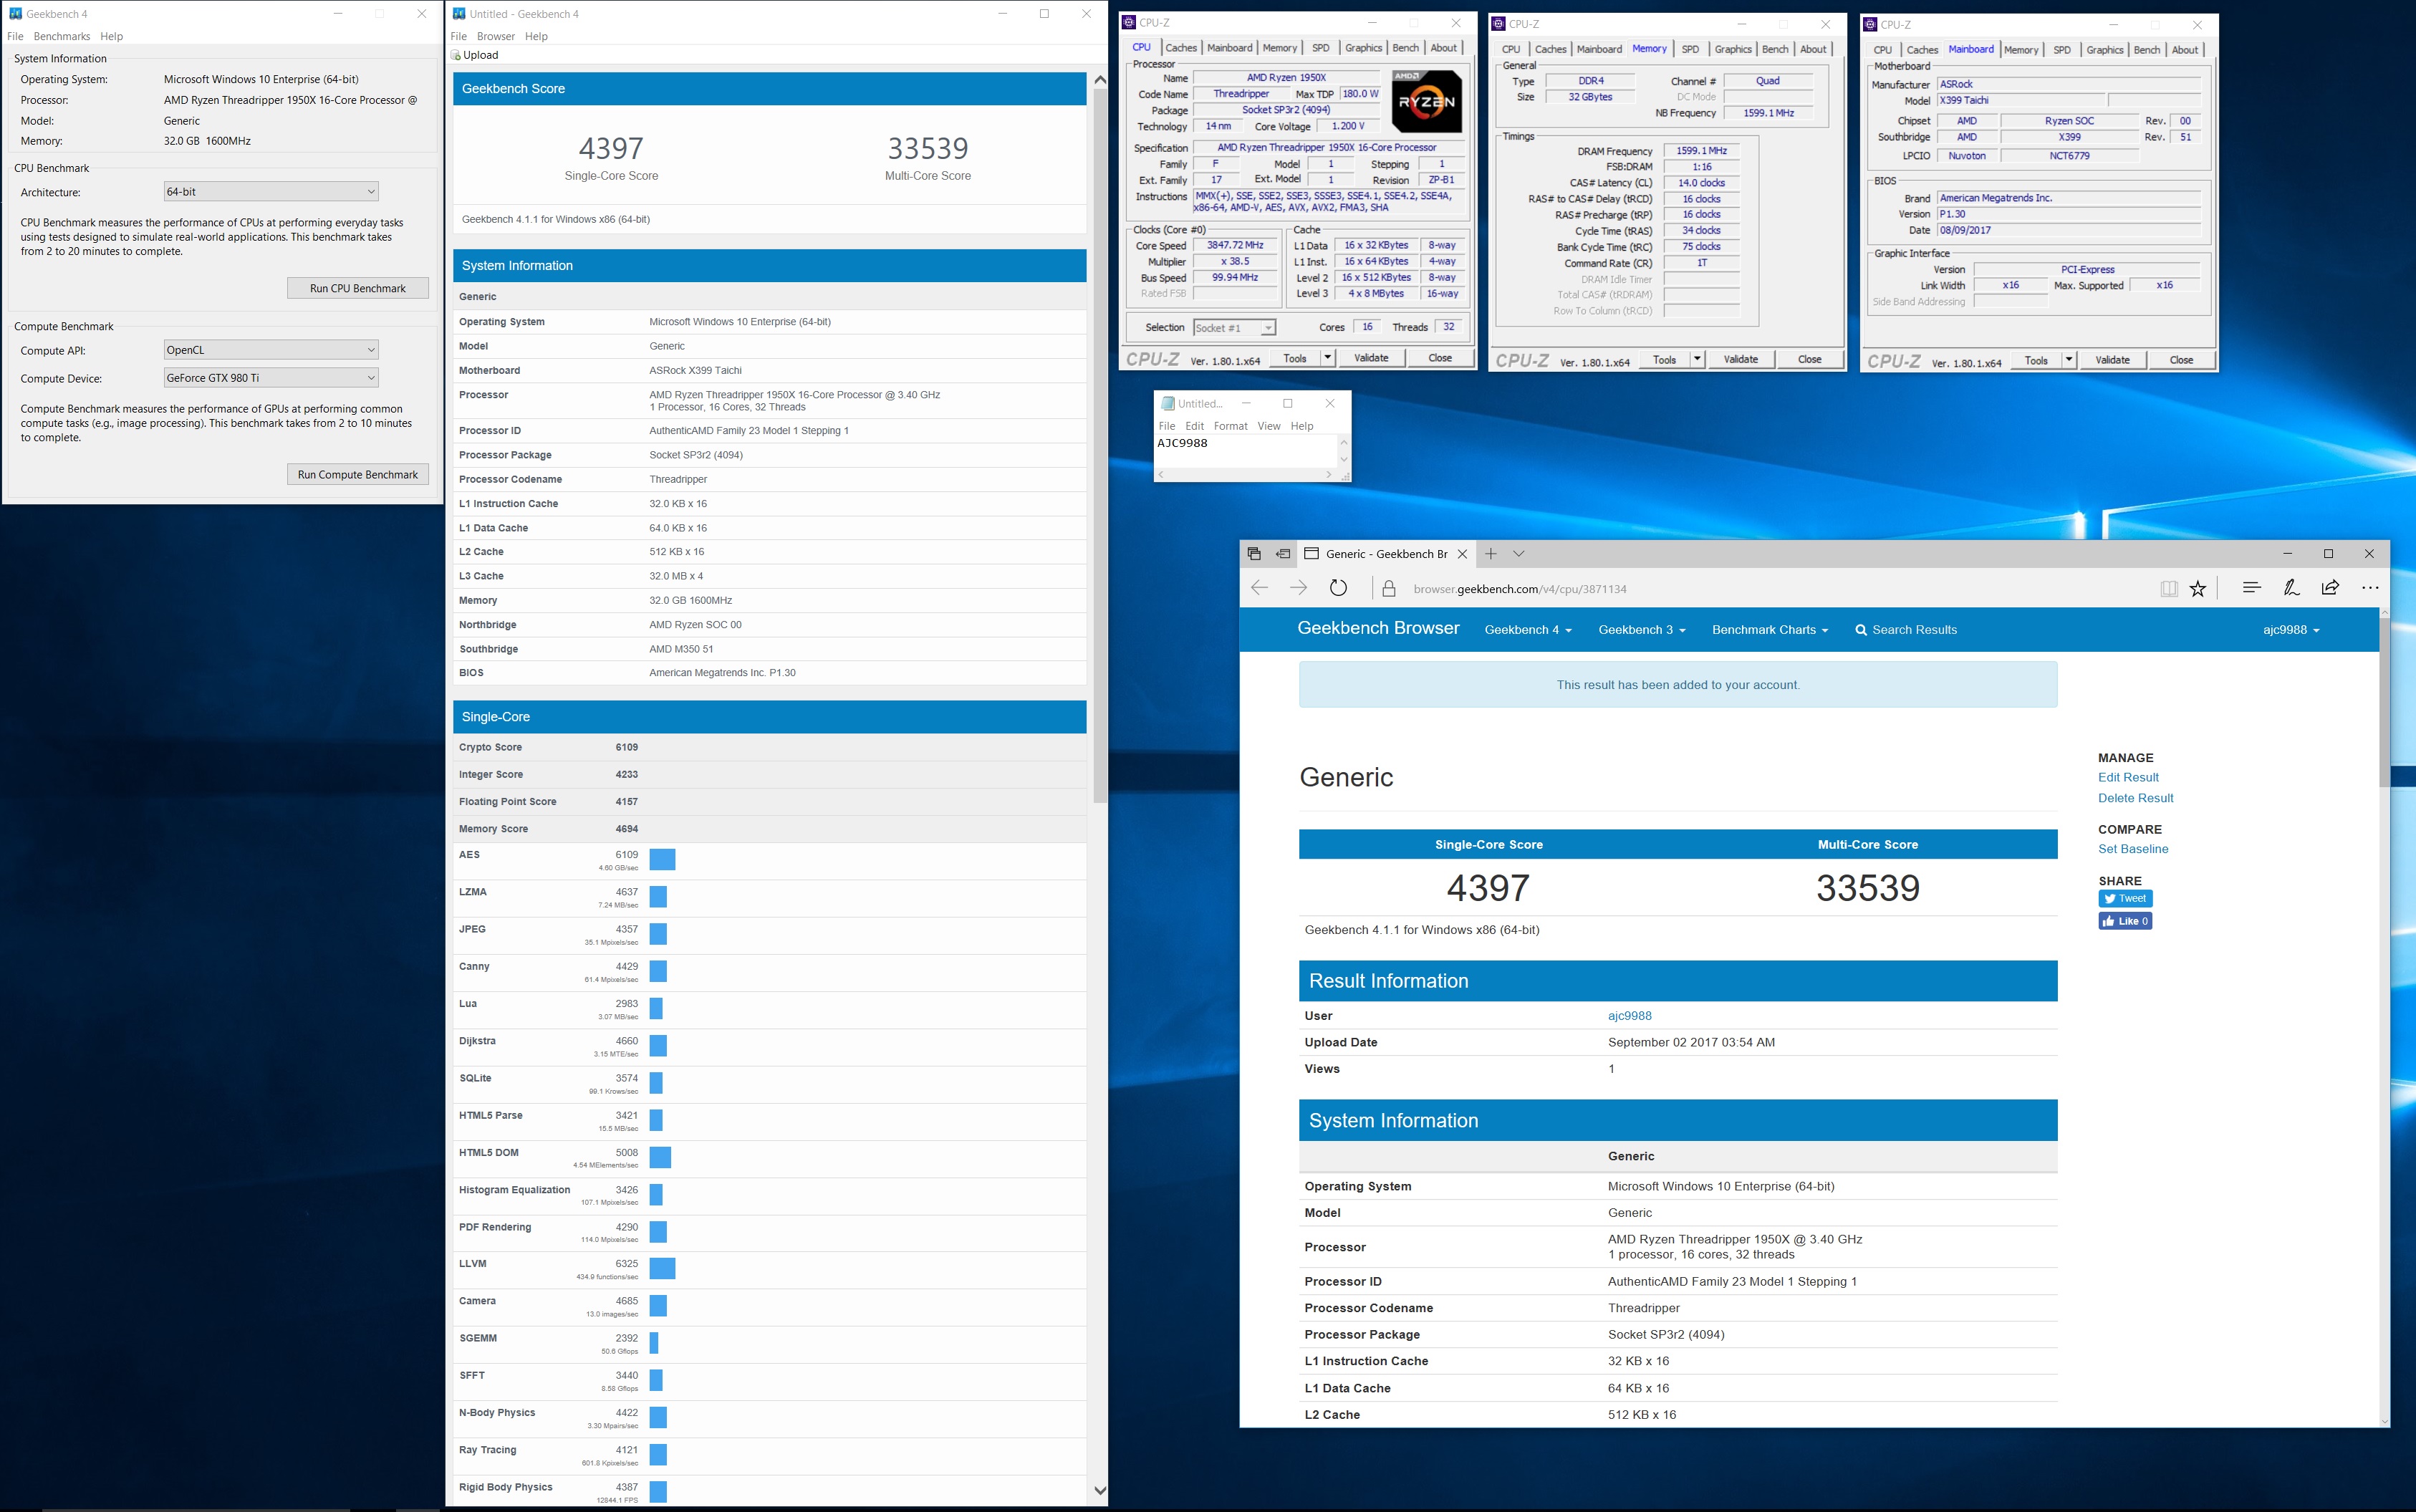Open the ajc9988 account dropdown
The width and height of the screenshot is (2416, 1512).
tap(2291, 630)
